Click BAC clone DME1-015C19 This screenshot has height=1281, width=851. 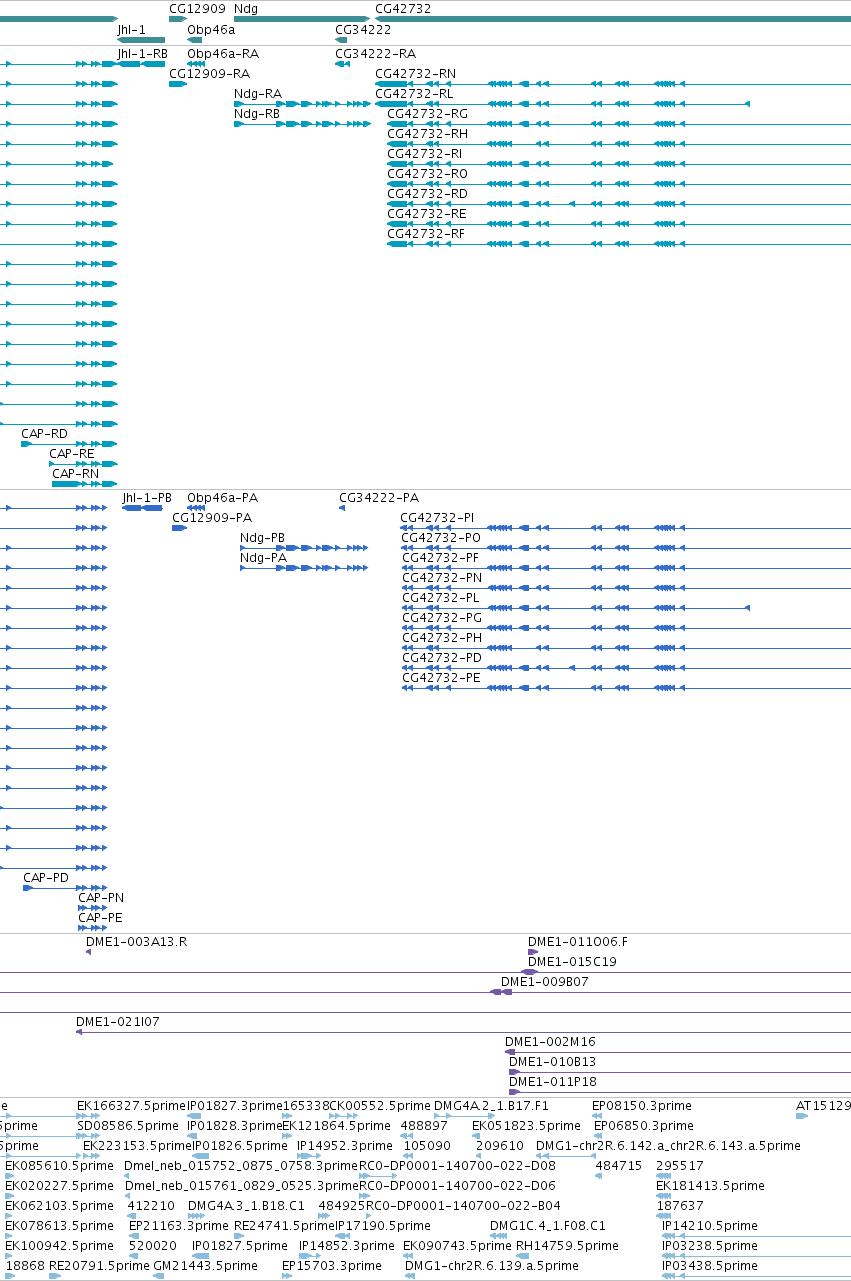(572, 961)
